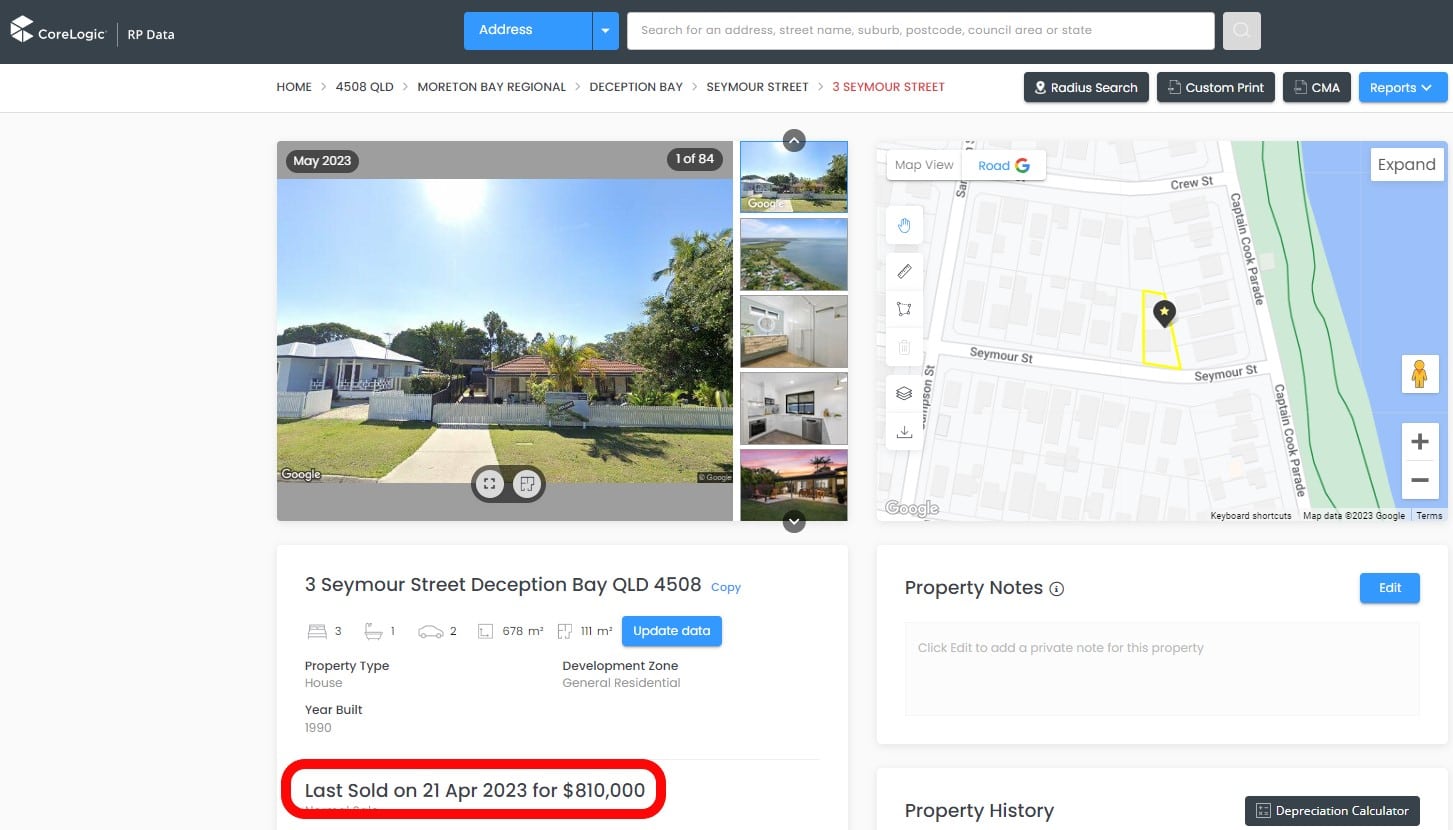The image size is (1453, 830).
Task: Click the map download icon
Action: 904,432
